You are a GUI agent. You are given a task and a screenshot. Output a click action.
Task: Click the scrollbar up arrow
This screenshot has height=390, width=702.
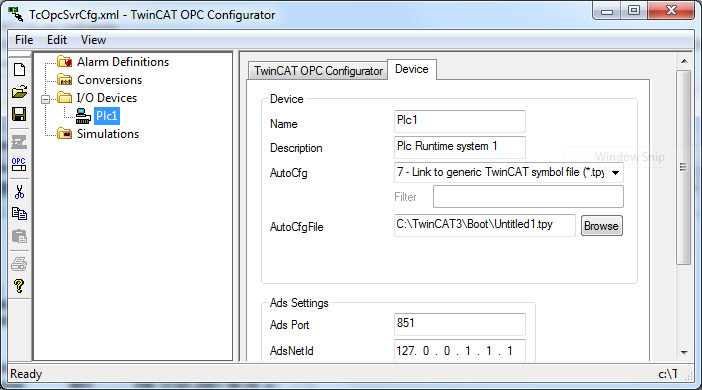click(684, 61)
